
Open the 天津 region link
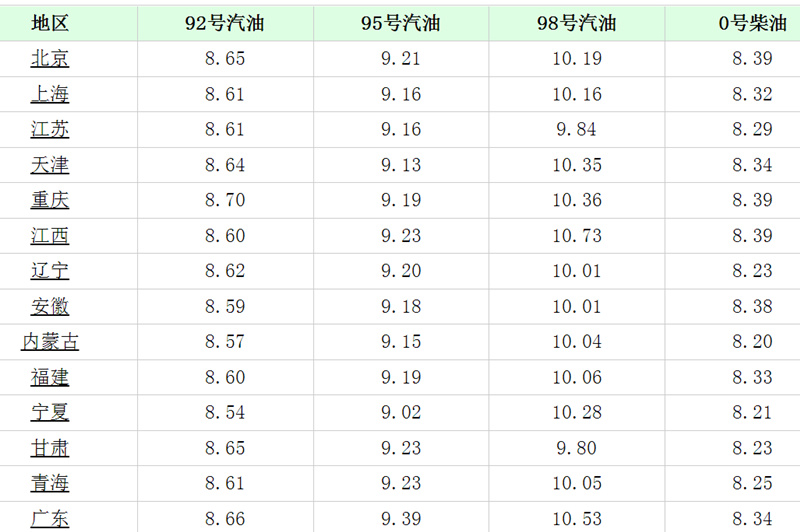click(49, 165)
